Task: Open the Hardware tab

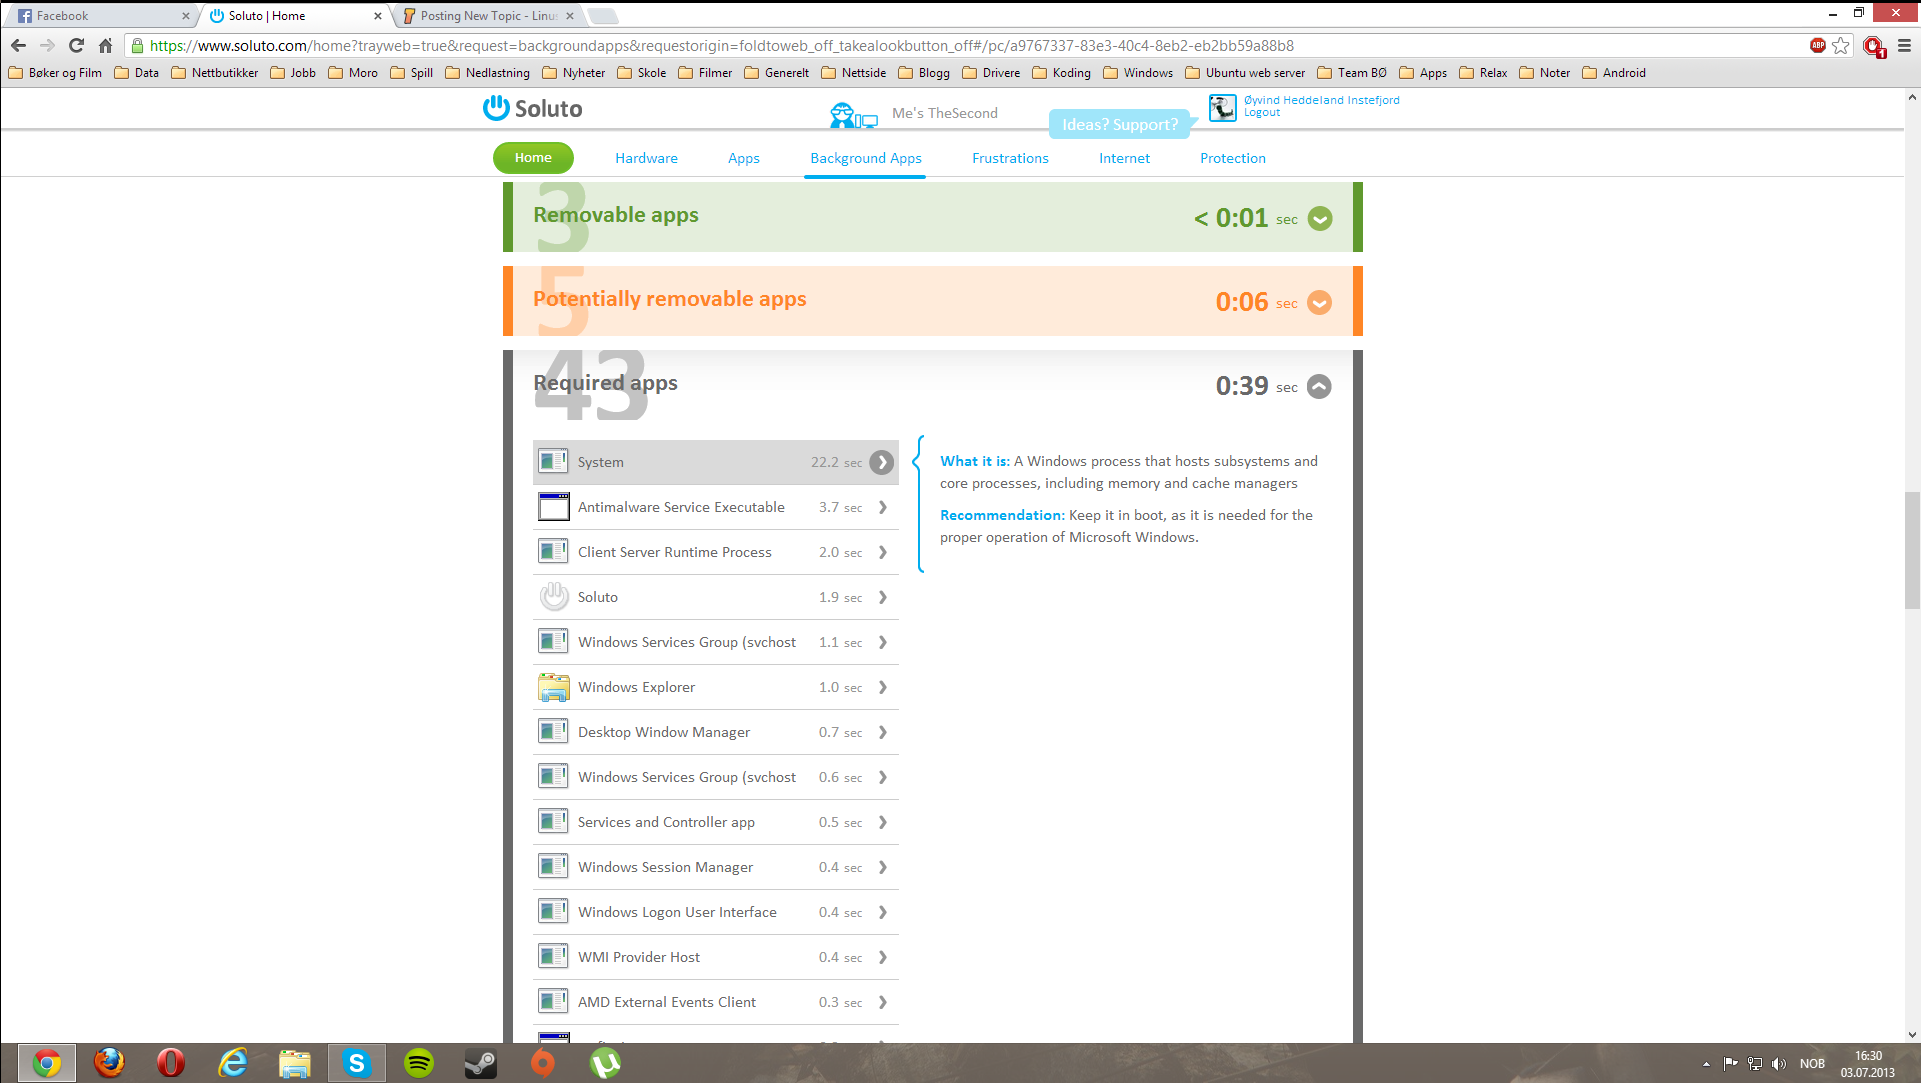Action: point(646,158)
